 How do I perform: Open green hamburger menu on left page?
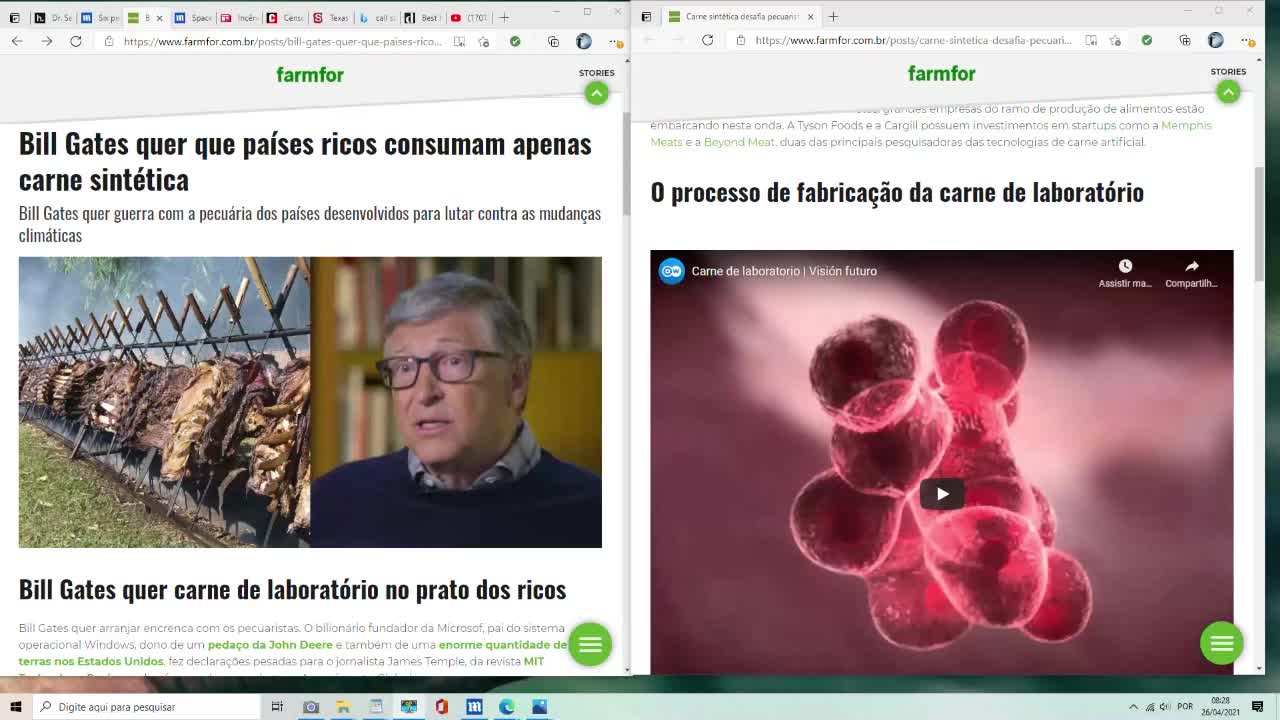click(590, 644)
